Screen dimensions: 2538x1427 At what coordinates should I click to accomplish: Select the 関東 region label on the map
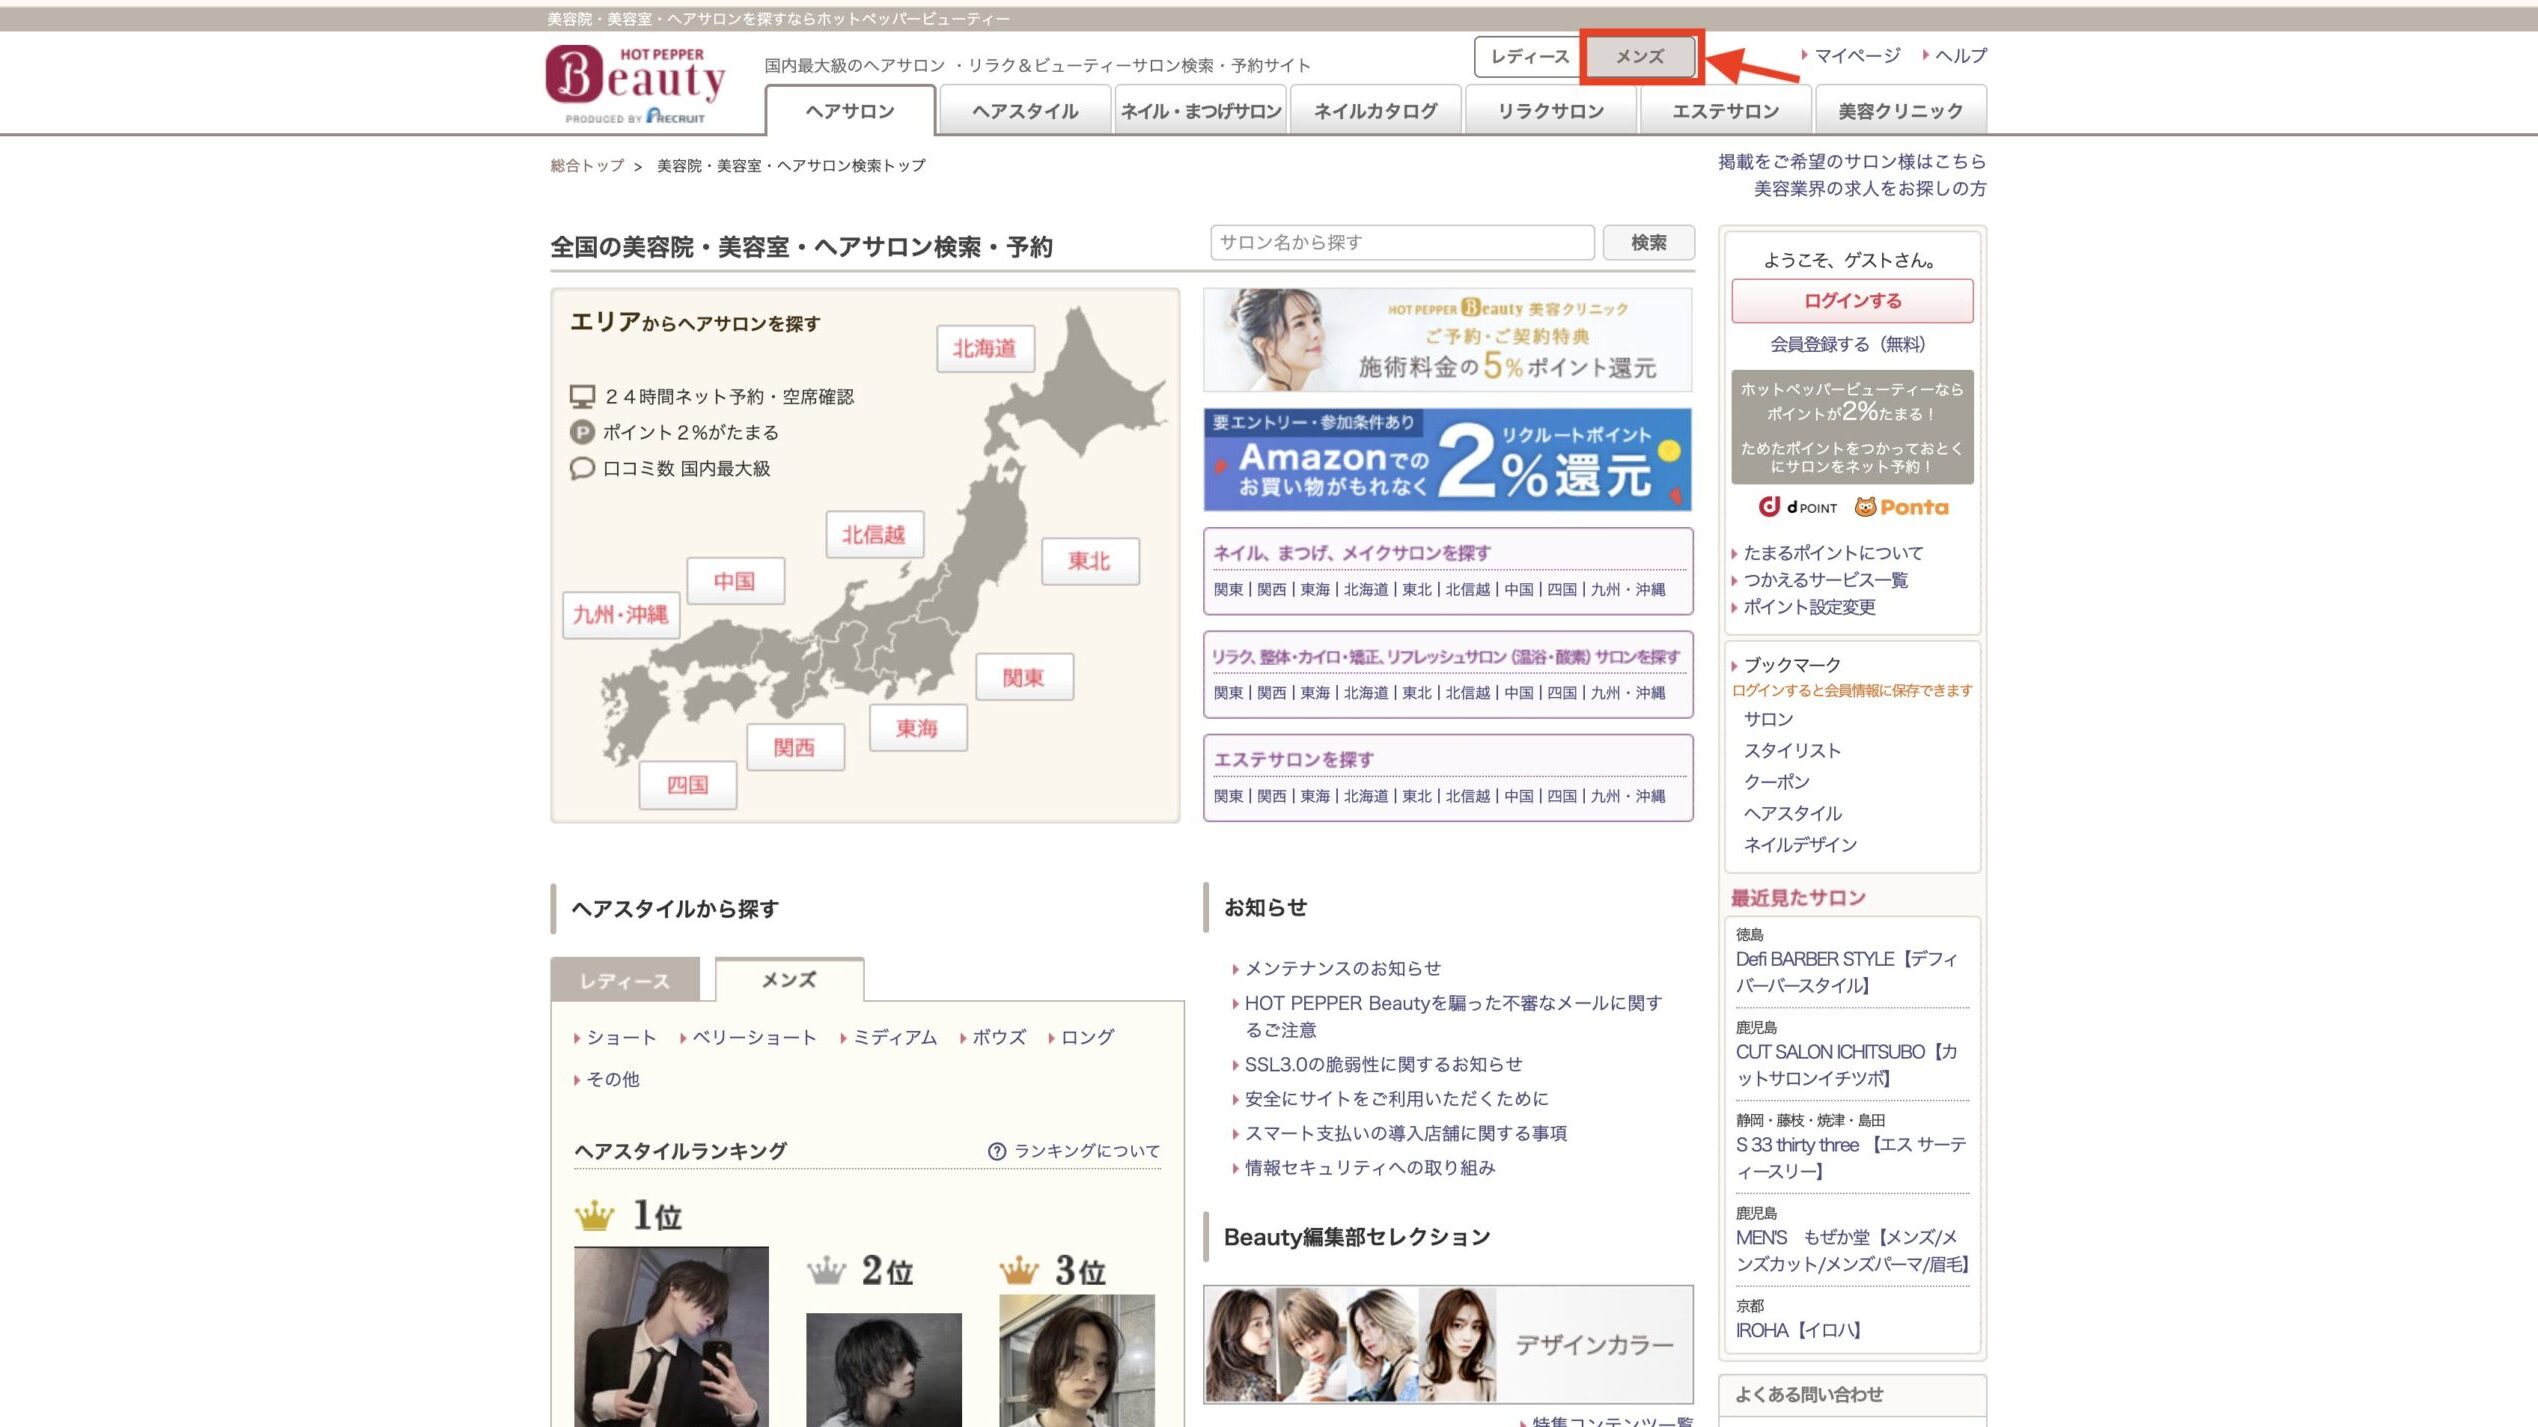click(x=1023, y=677)
